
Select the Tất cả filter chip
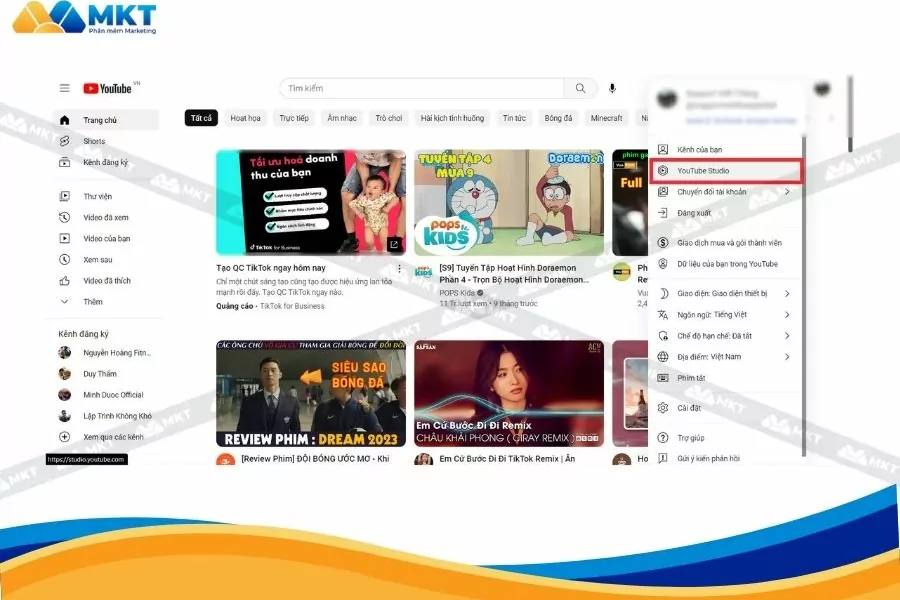[201, 118]
